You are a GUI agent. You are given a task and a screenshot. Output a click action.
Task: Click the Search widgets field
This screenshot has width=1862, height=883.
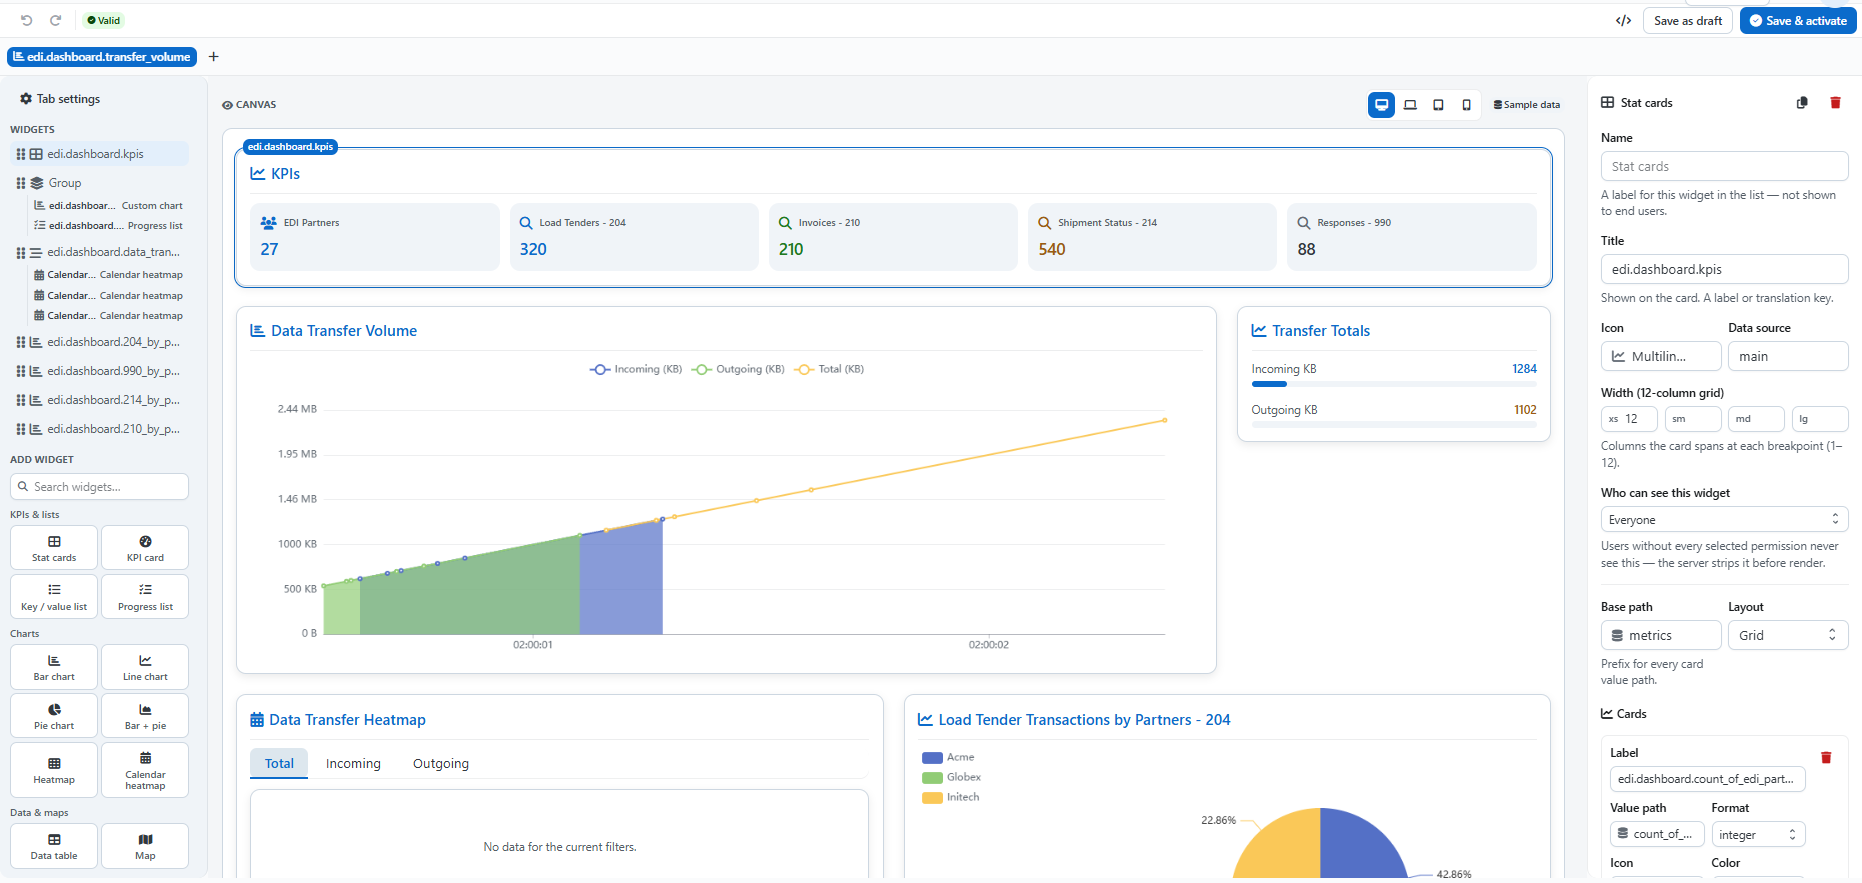(x=99, y=486)
